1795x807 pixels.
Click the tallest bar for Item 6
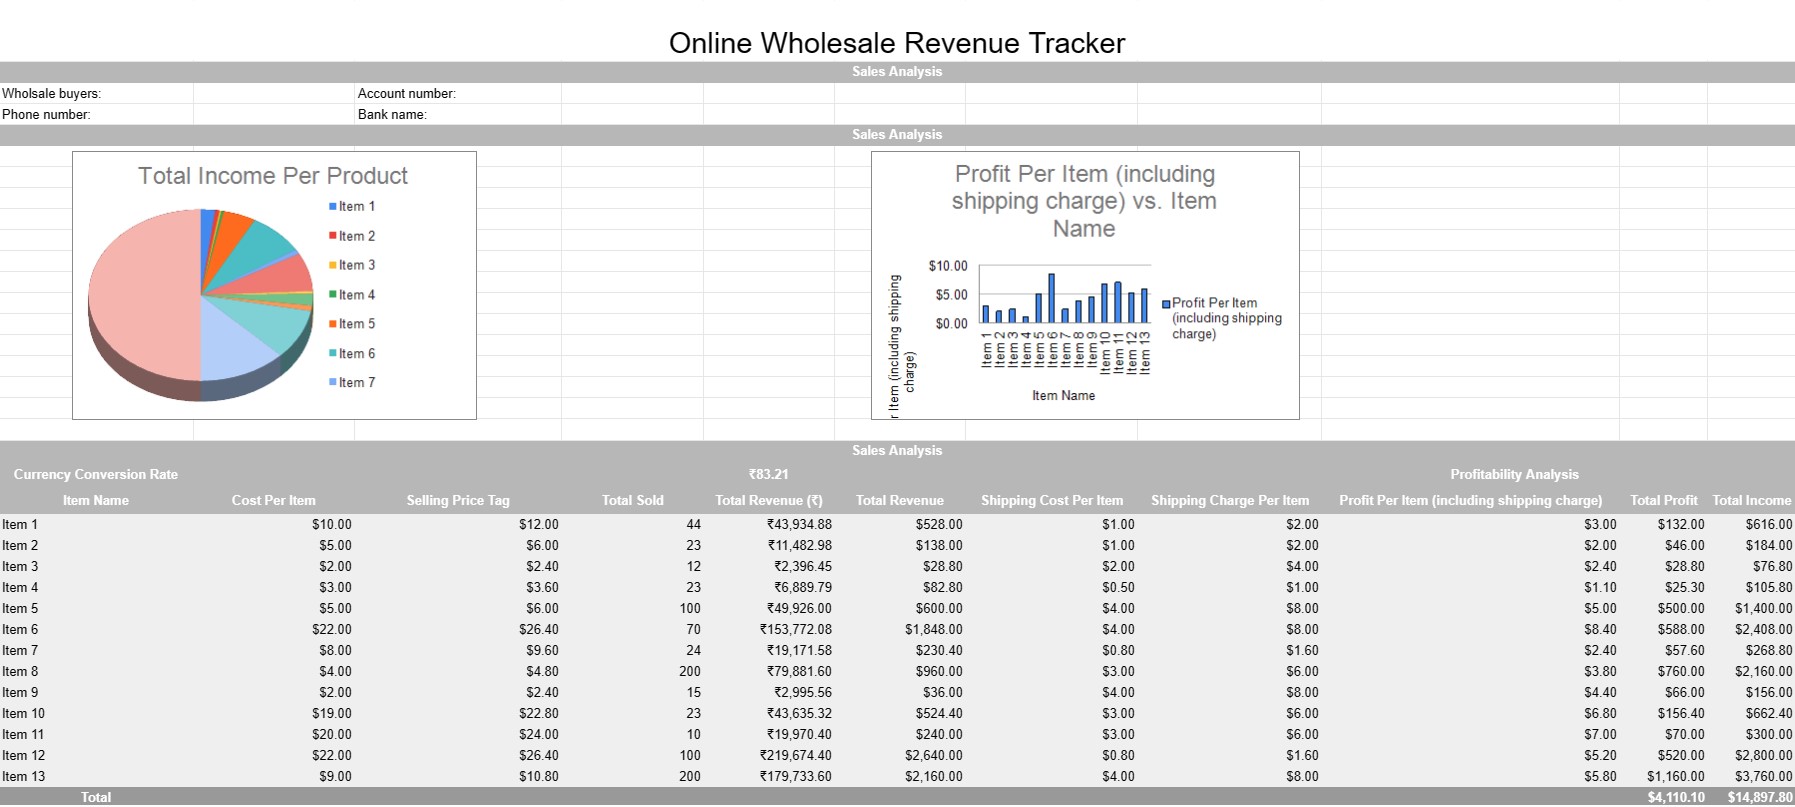1051,298
